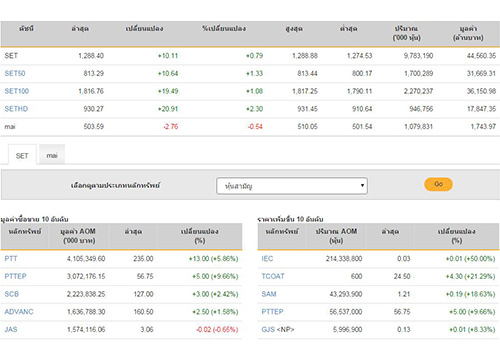Select SCB last price 127.00
500x360 pixels.
click(x=144, y=294)
